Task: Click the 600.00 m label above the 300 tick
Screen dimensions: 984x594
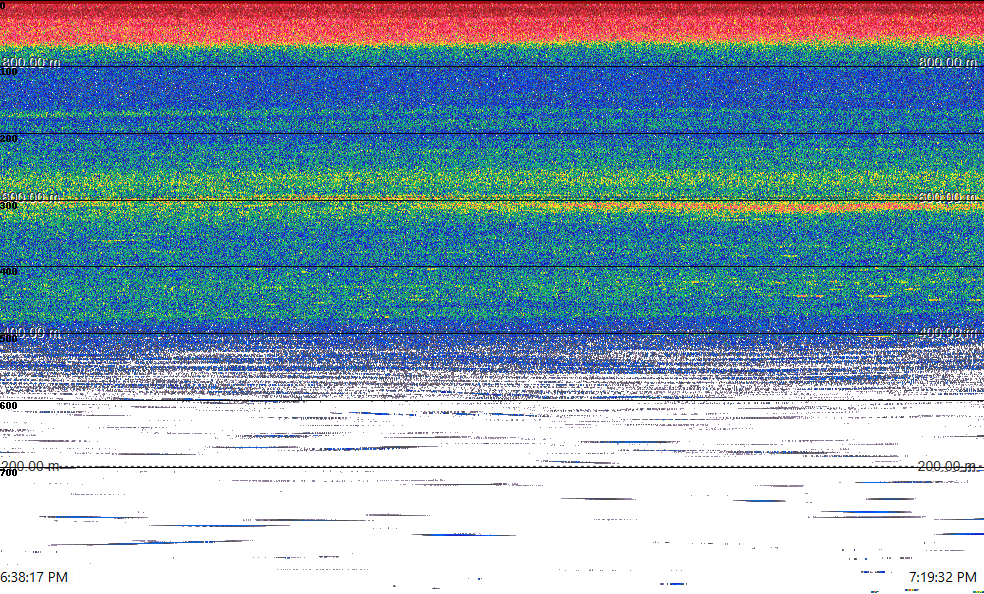Action: [31, 197]
